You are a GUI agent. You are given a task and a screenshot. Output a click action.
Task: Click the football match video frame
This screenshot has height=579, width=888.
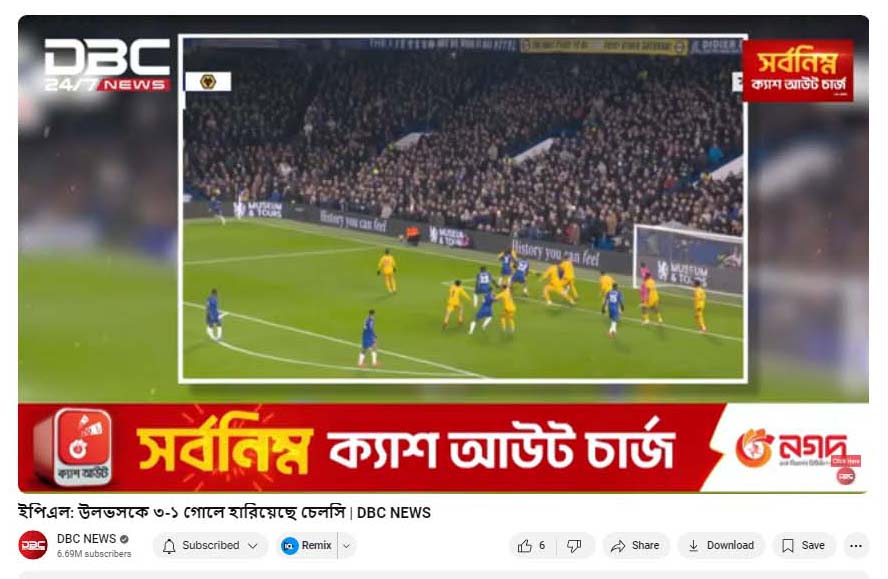[463, 209]
